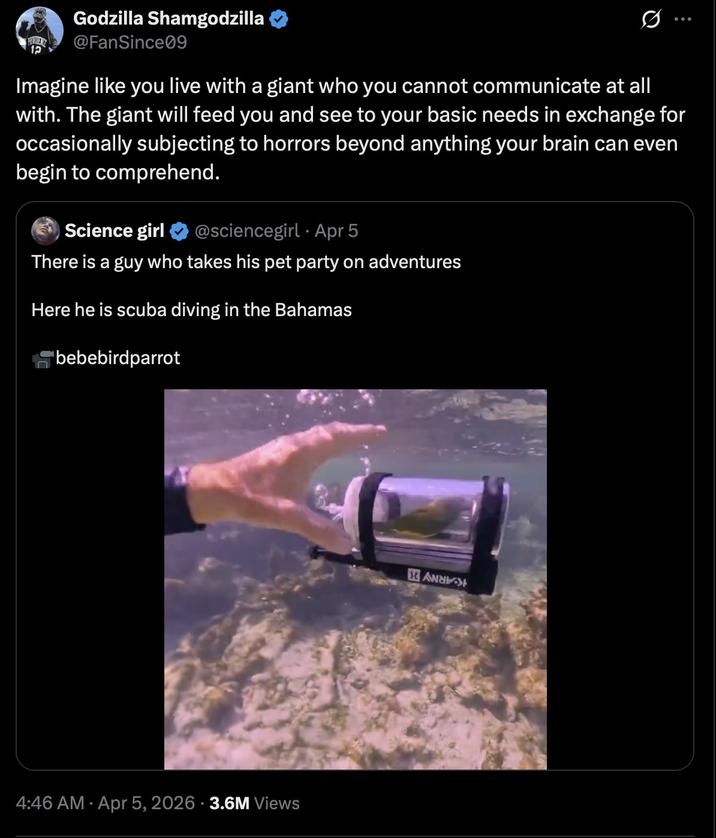Click the main post text about the giant

pyautogui.click(x=346, y=129)
